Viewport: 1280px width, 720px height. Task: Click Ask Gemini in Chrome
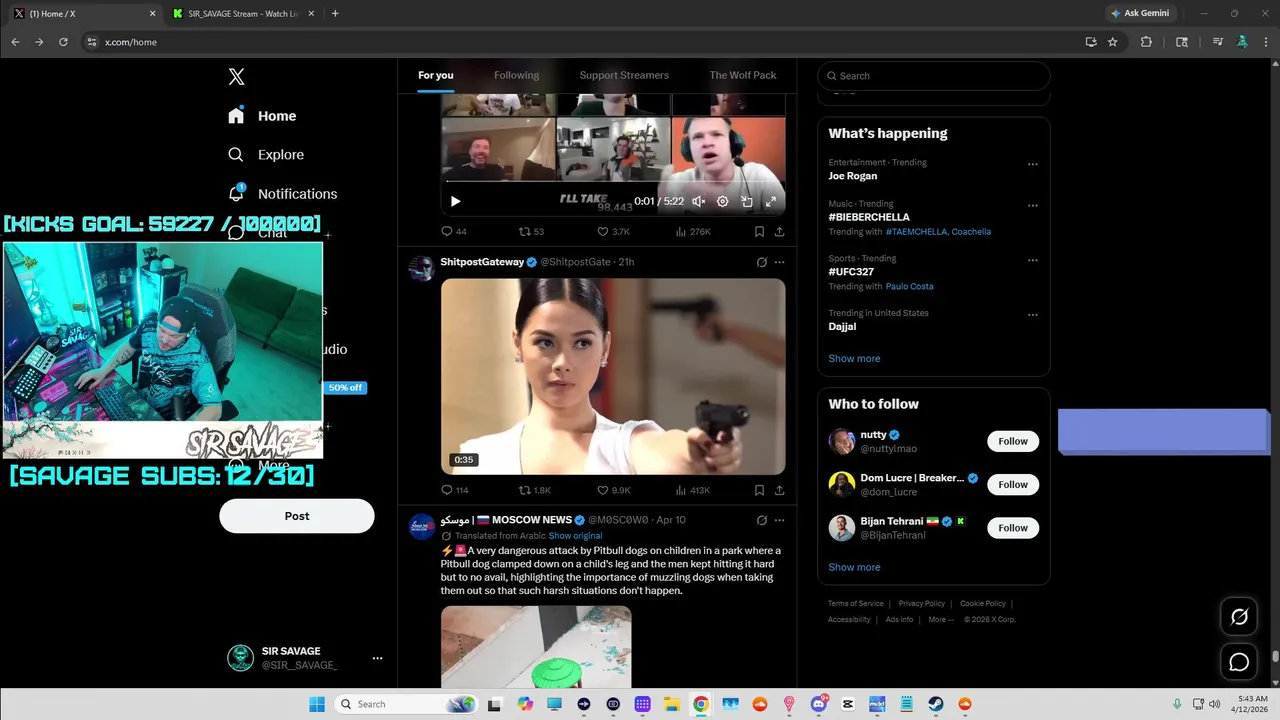pos(1140,13)
